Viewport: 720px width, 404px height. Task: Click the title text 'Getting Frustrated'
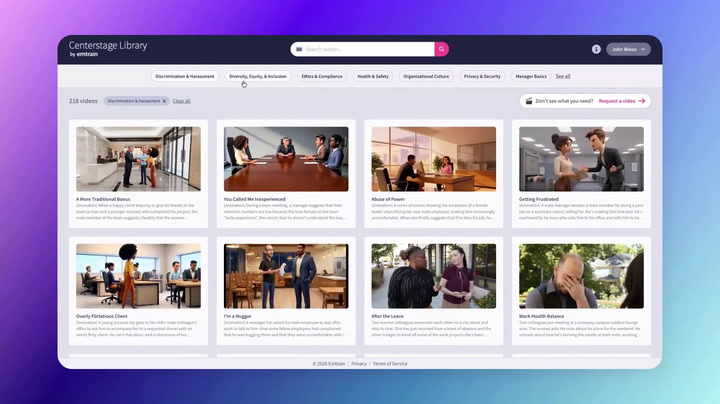tap(539, 199)
